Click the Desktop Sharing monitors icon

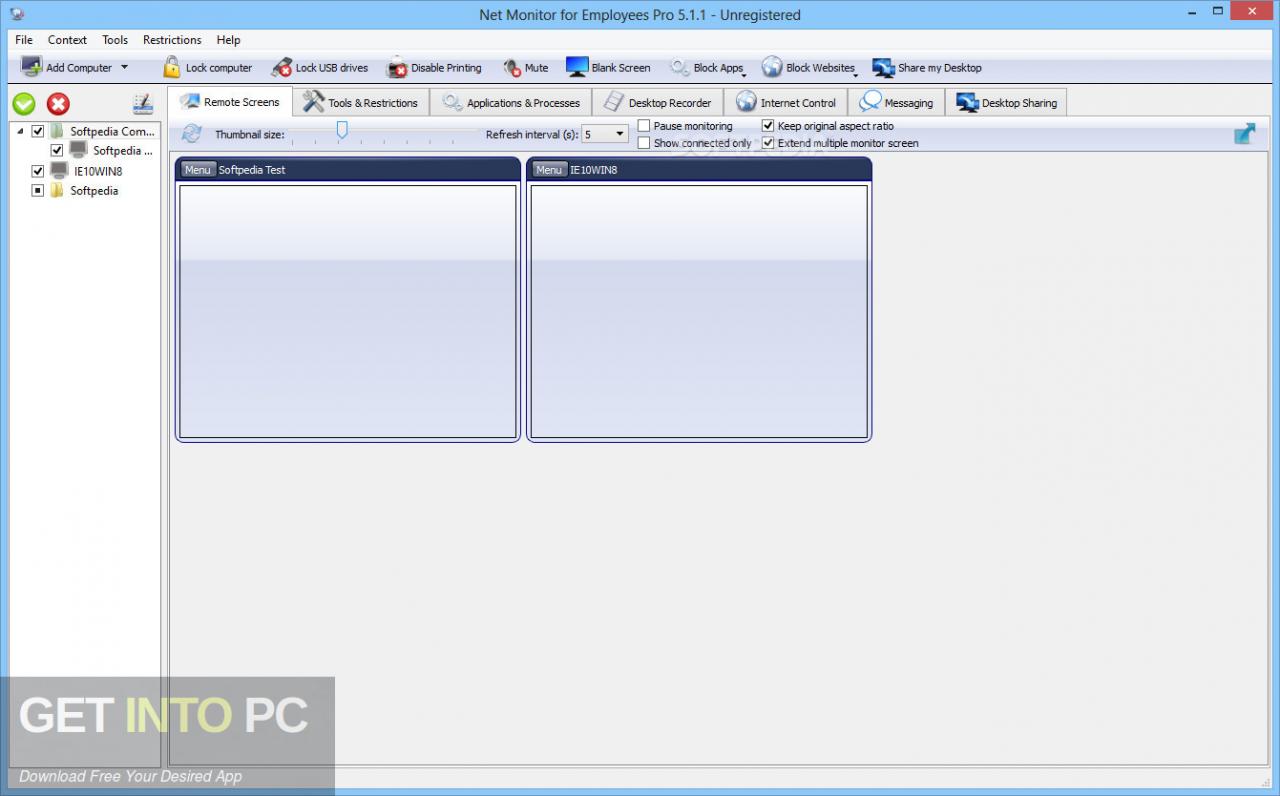click(967, 102)
